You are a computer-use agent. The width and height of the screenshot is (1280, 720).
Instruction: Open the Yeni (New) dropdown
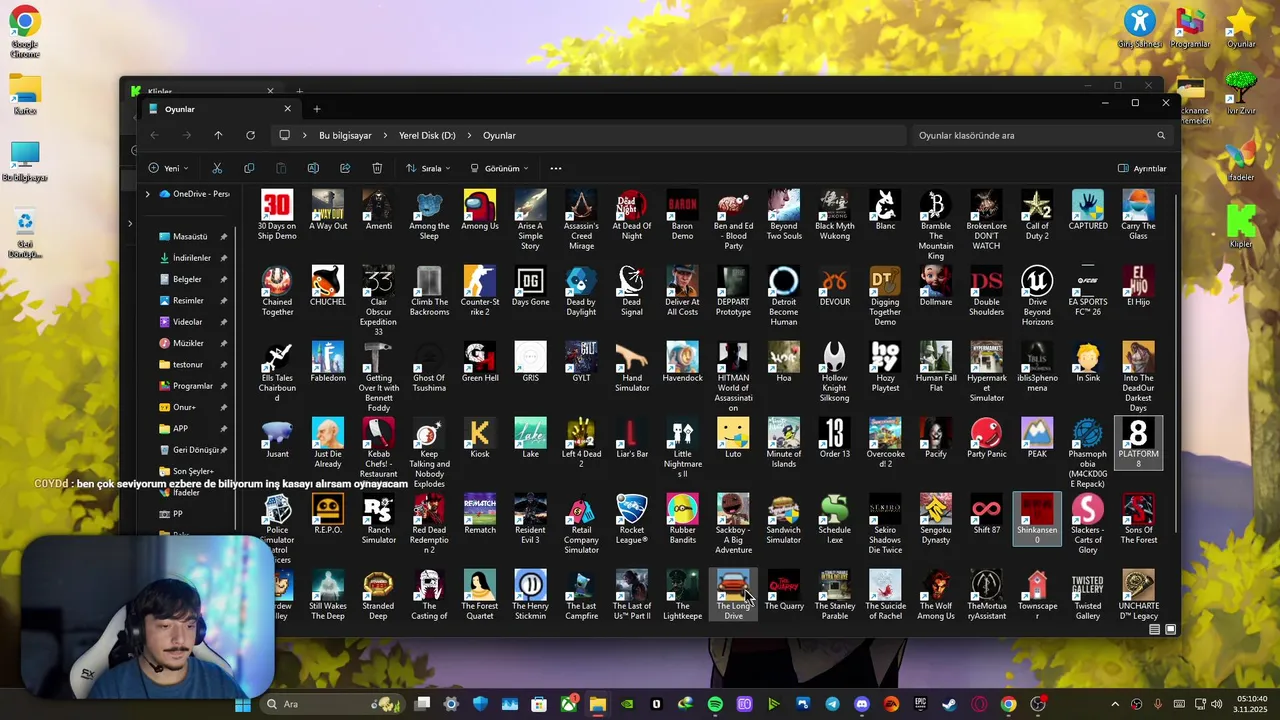click(x=168, y=168)
